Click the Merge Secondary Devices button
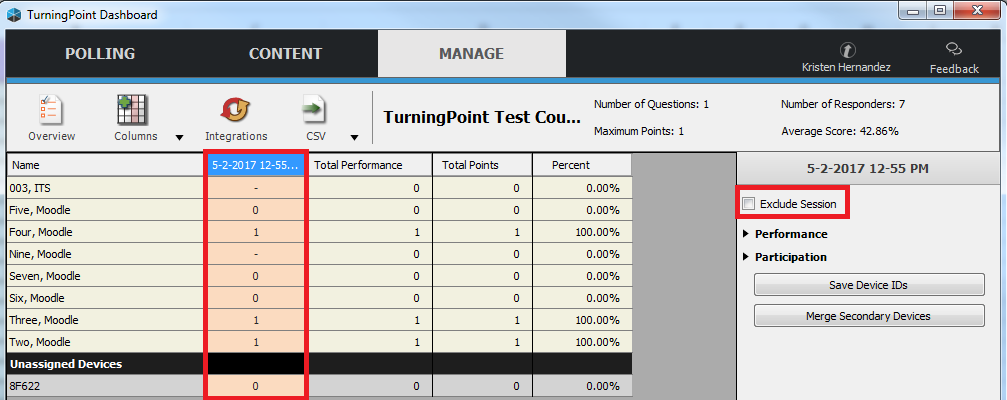The height and width of the screenshot is (400, 1007). click(868, 316)
